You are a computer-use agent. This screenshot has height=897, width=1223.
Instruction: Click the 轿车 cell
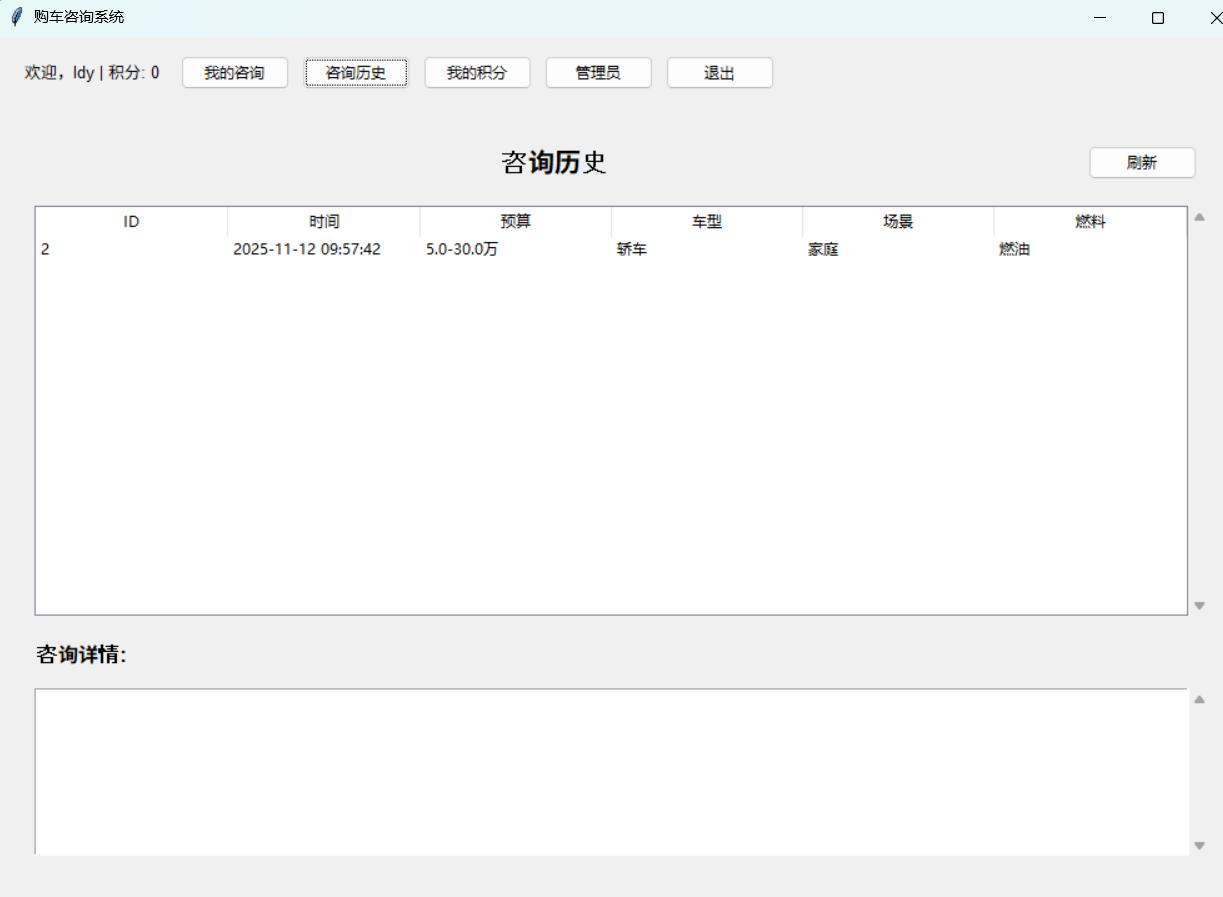tap(632, 250)
